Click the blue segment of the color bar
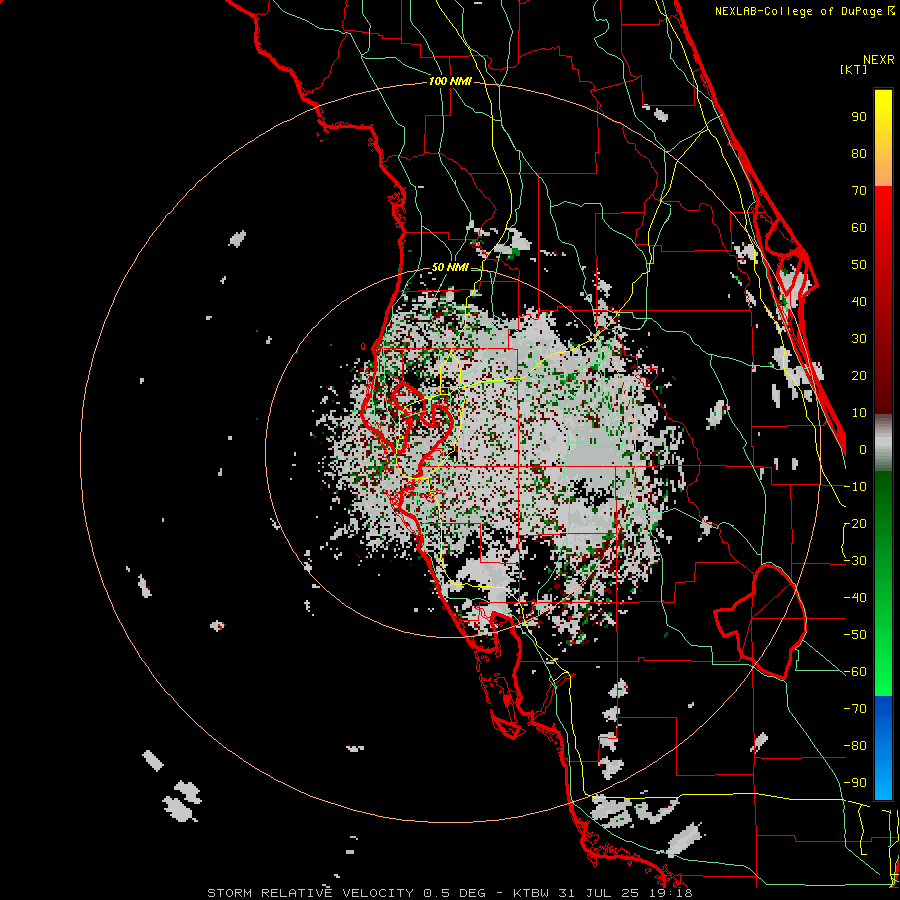The image size is (900, 900). click(x=883, y=748)
